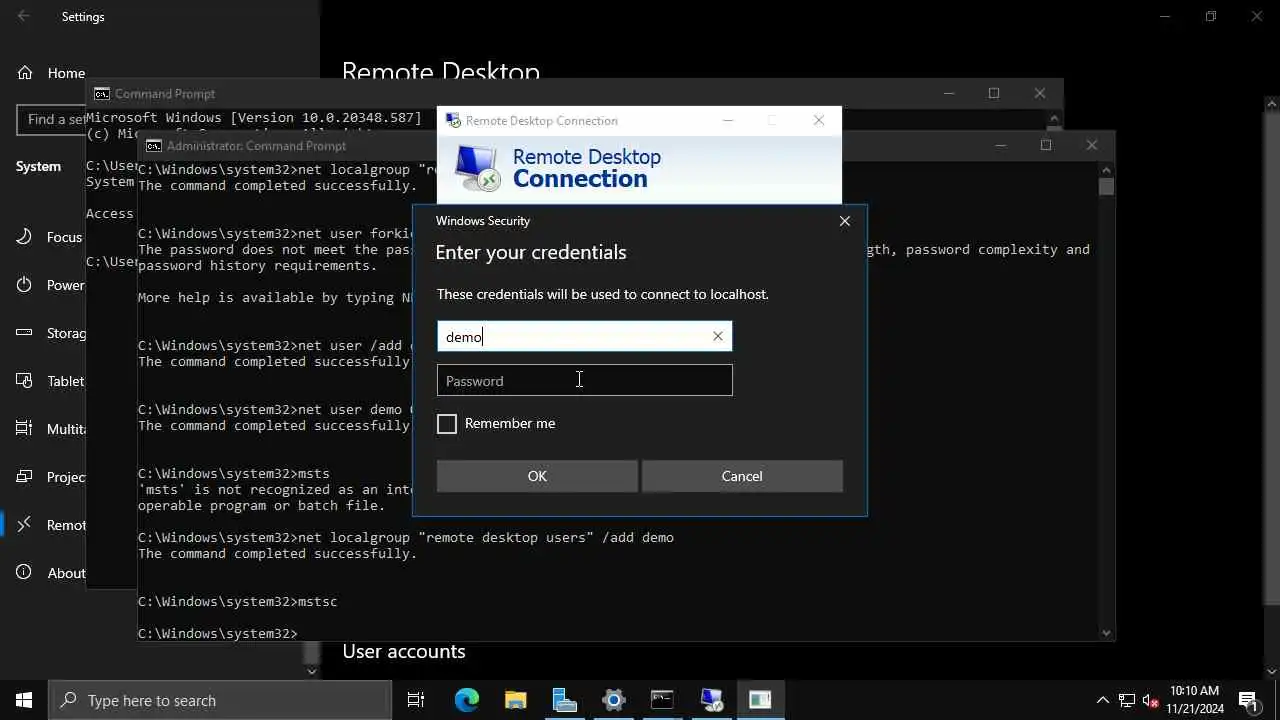Screen dimensions: 1280x720
Task: Click the last active taskbar app icon
Action: pyautogui.click(x=760, y=700)
